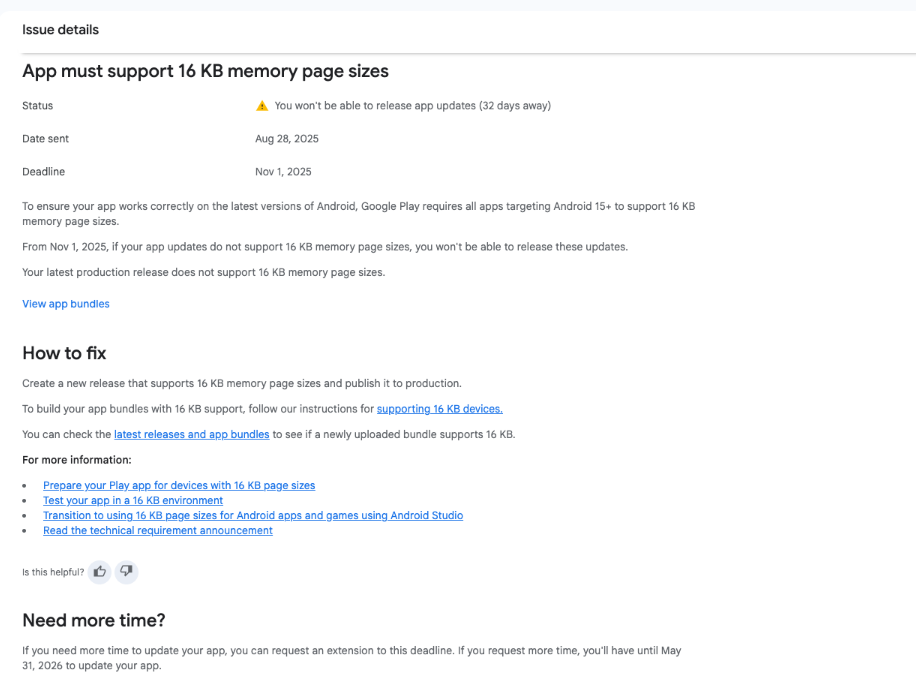Screen dimensions: 916x676
Task: Click the thumbs down not helpful icon
Action: tap(126, 572)
